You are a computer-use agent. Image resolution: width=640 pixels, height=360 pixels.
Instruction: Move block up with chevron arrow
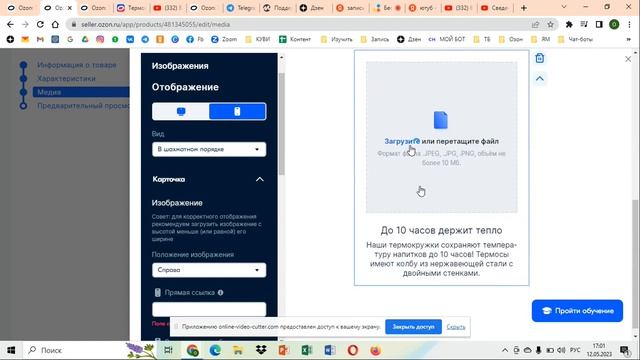pyautogui.click(x=540, y=78)
